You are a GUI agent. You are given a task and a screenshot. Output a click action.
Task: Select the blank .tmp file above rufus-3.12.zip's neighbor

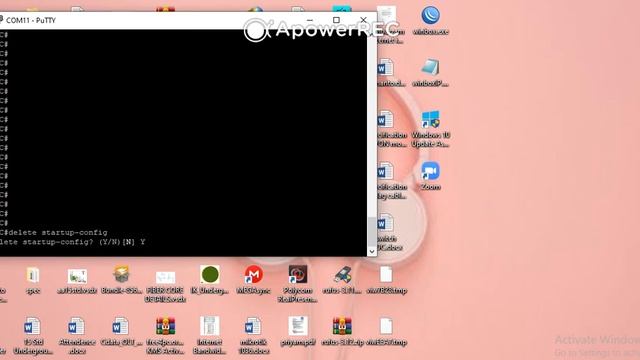(386, 280)
